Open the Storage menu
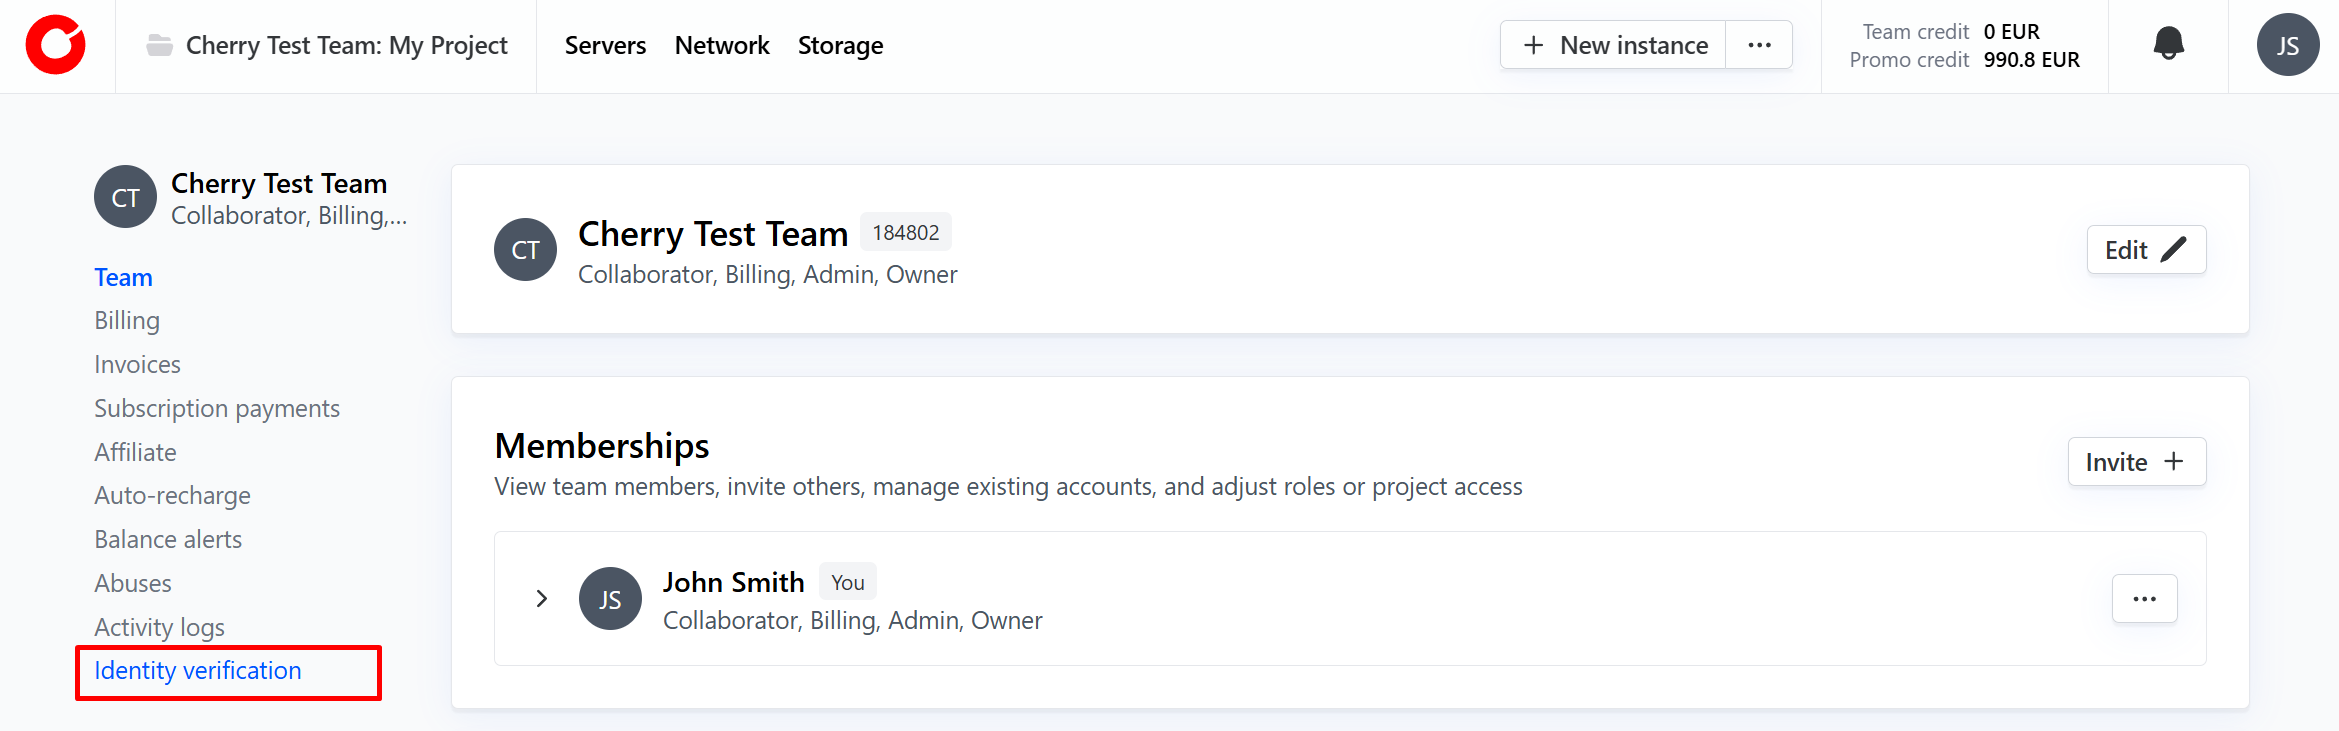The height and width of the screenshot is (731, 2339). click(840, 46)
